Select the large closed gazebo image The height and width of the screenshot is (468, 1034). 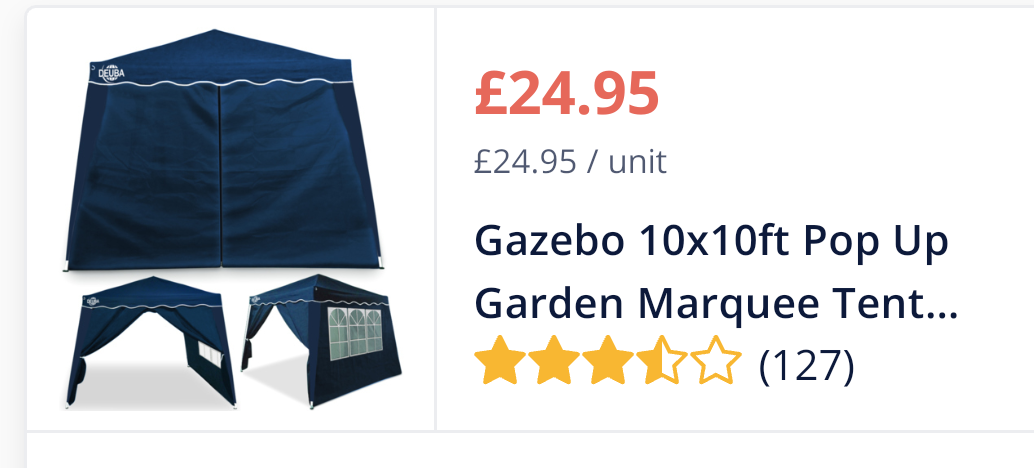224,150
